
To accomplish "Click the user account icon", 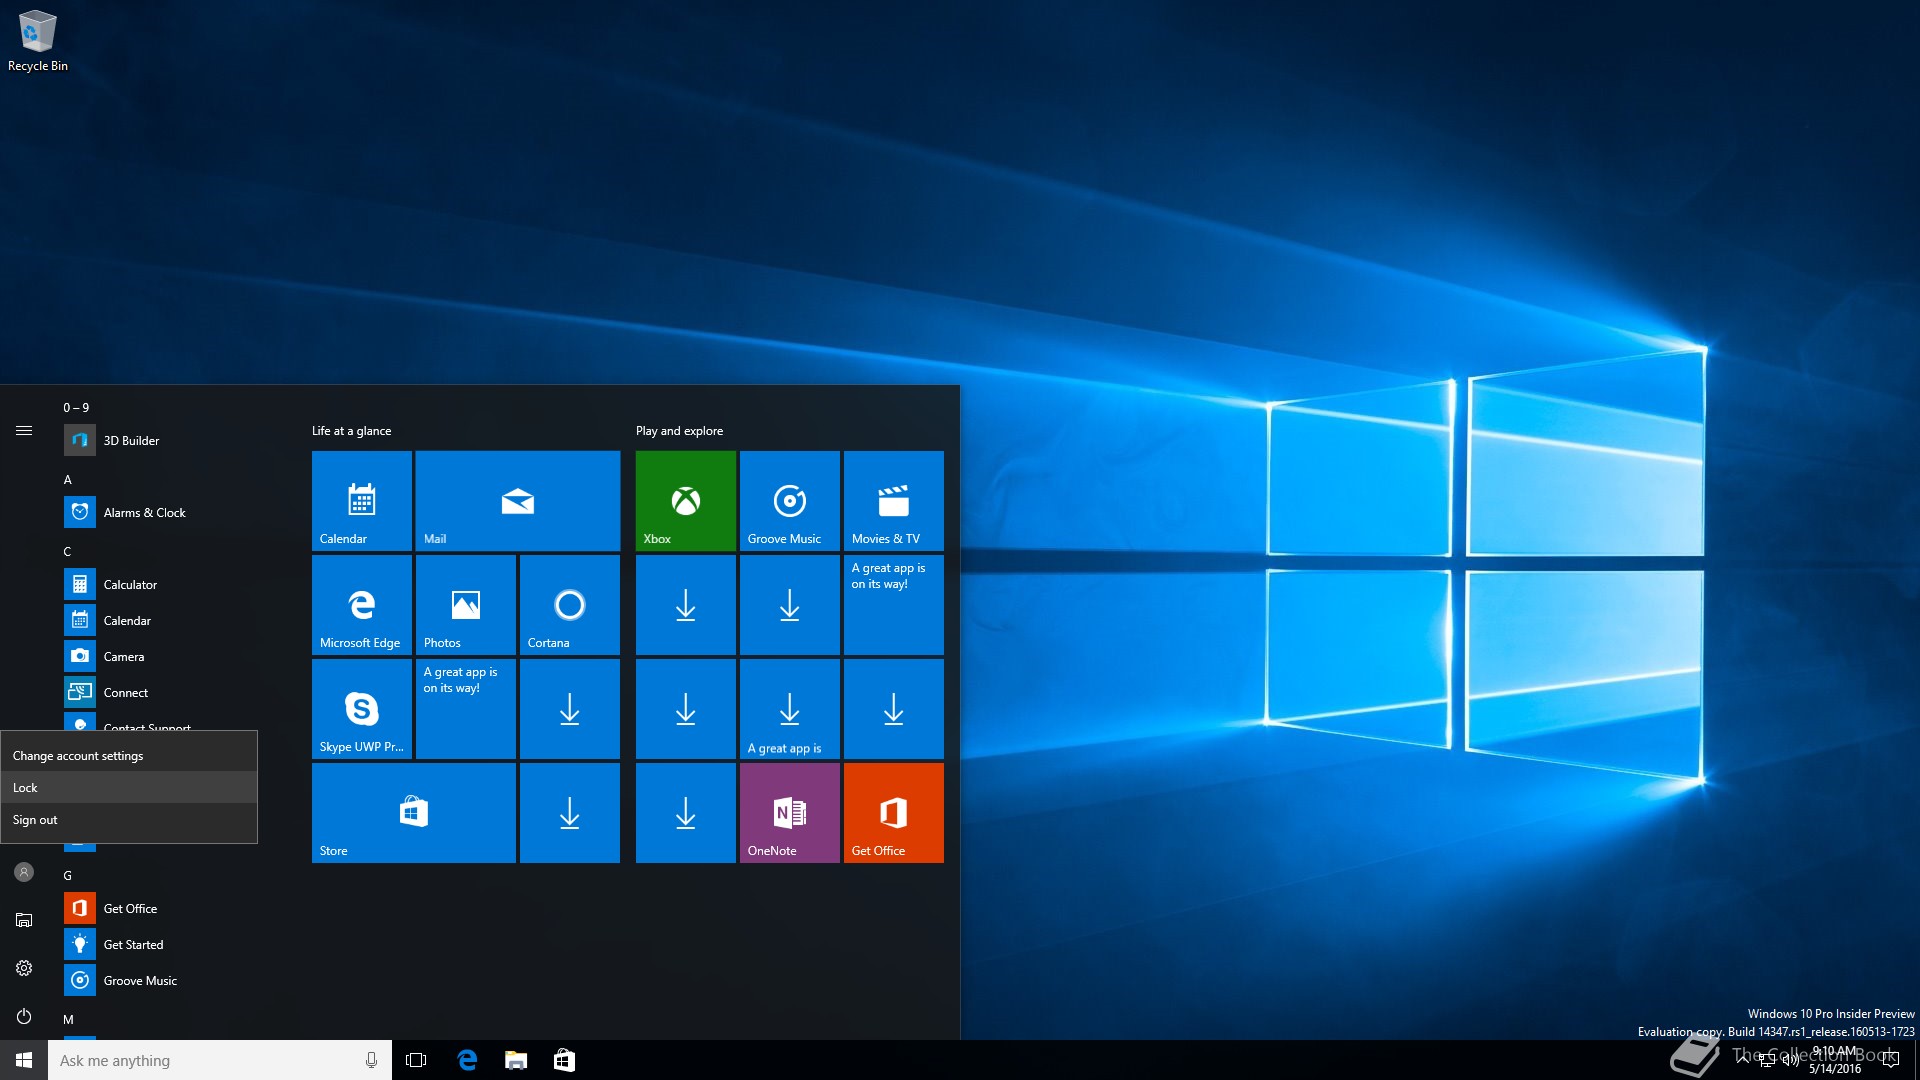I will coord(24,872).
